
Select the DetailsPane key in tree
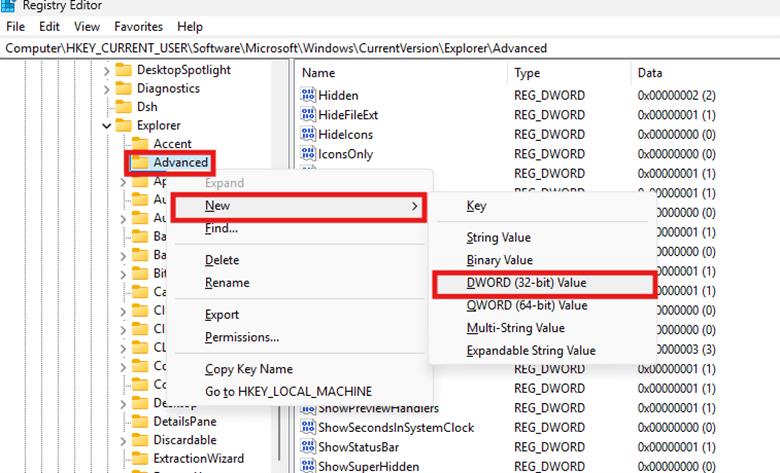[x=185, y=421]
